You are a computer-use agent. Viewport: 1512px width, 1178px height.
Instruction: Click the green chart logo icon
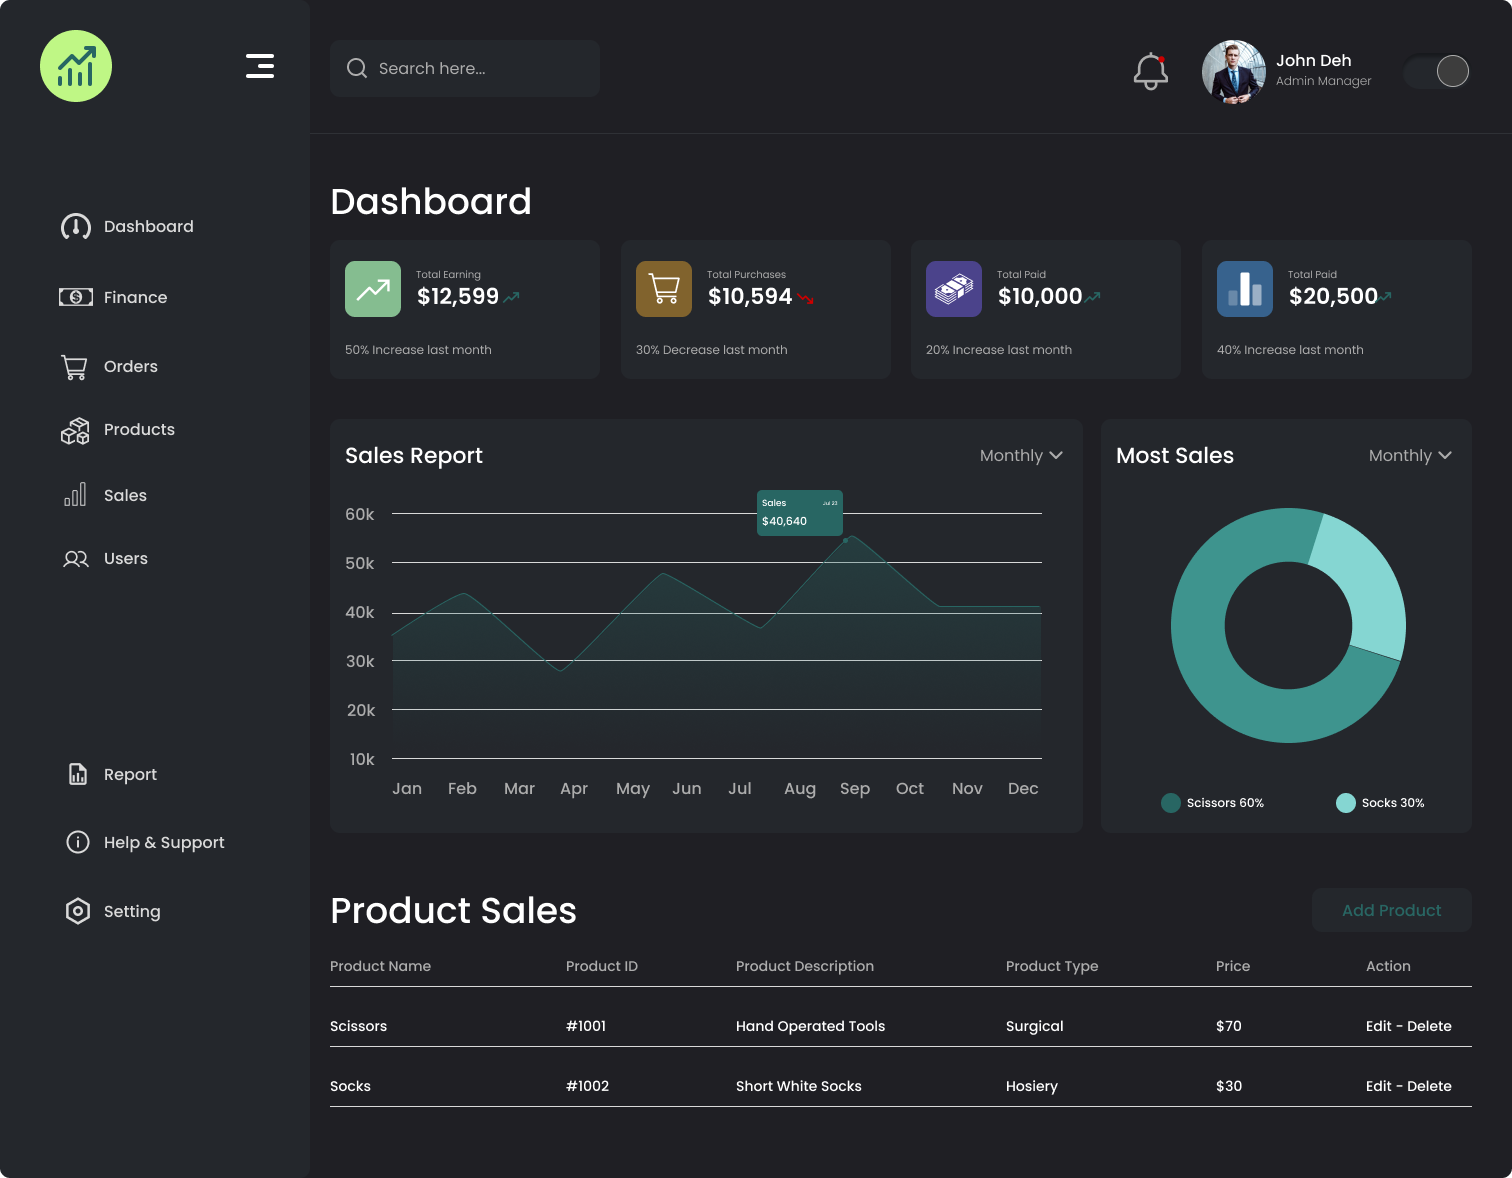click(x=76, y=66)
